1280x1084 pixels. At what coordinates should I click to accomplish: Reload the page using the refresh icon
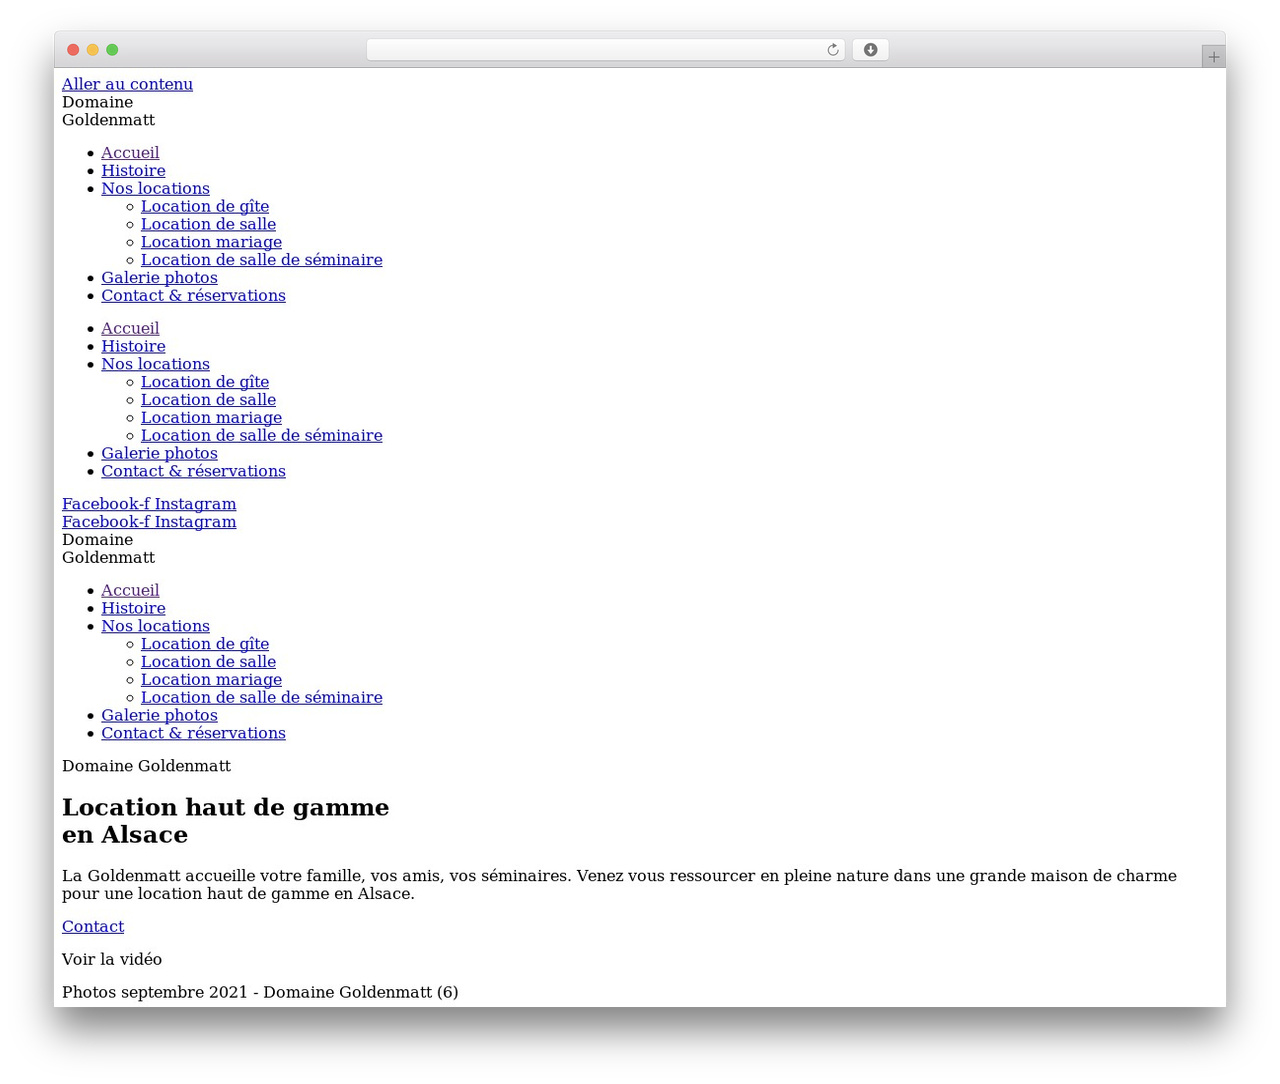(832, 50)
